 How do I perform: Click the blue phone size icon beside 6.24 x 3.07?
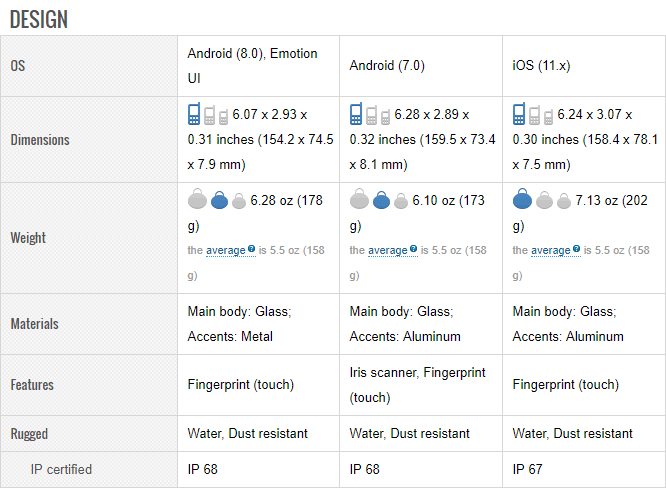click(520, 114)
